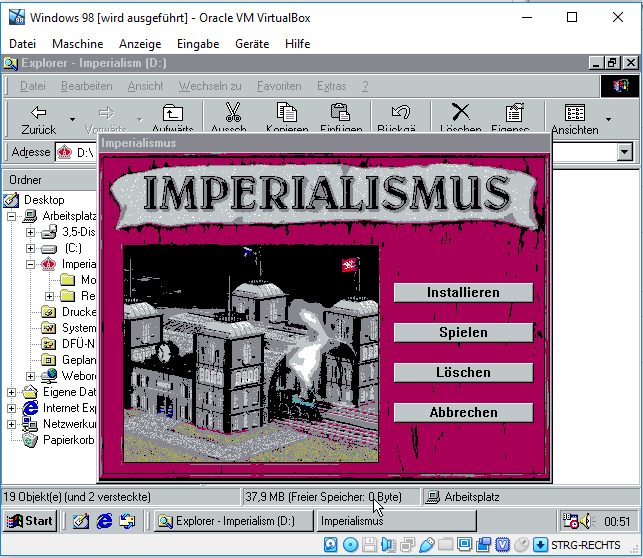The image size is (643, 558).
Task: Open the Favoriten menu
Action: coord(279,86)
